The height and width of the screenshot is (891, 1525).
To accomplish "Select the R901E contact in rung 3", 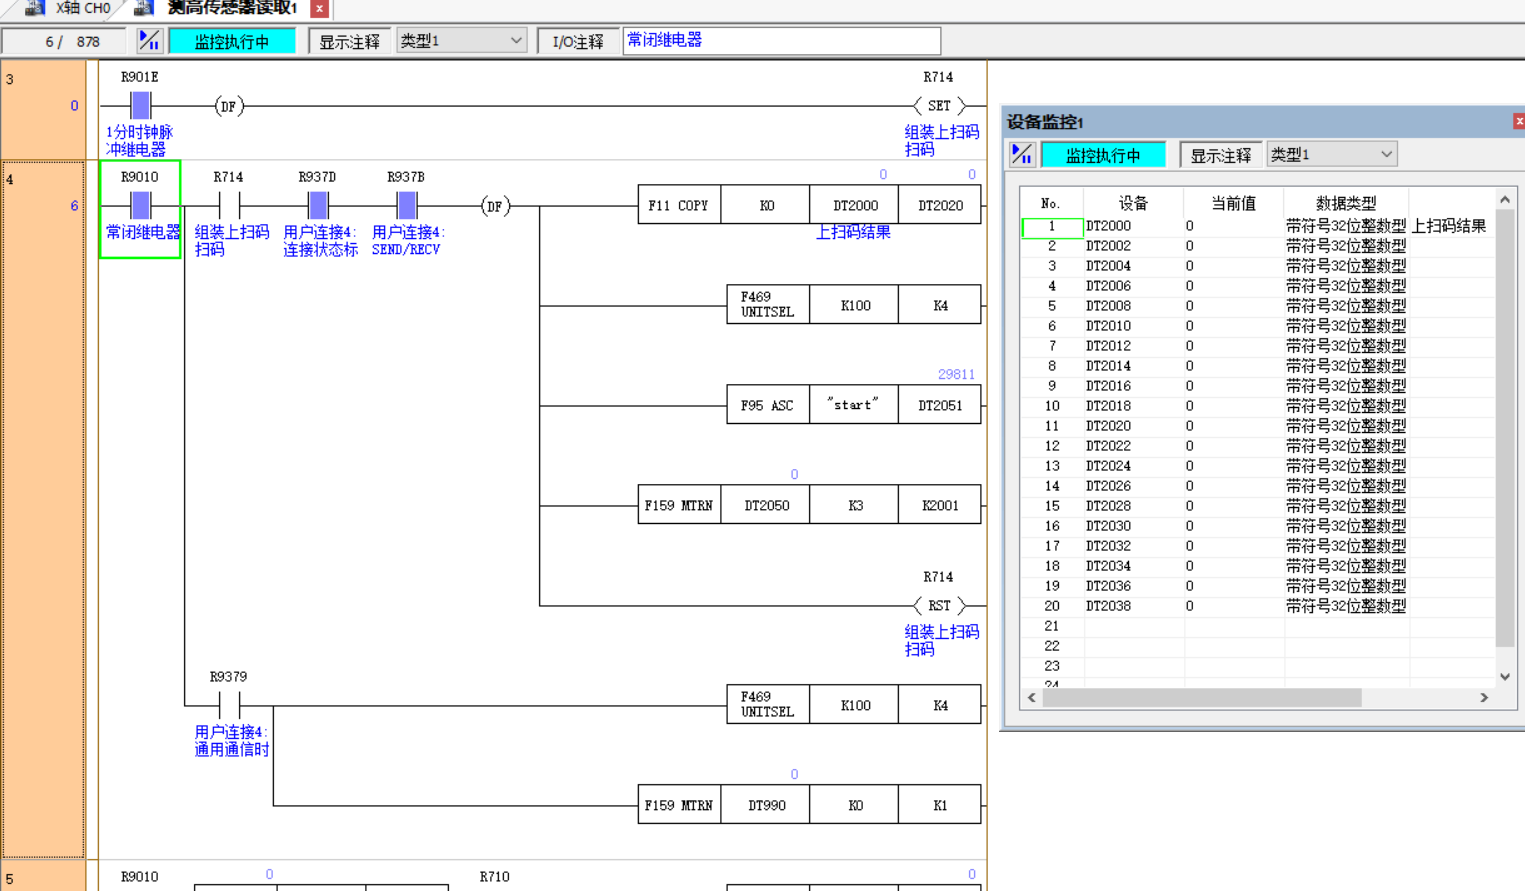I will click(140, 106).
